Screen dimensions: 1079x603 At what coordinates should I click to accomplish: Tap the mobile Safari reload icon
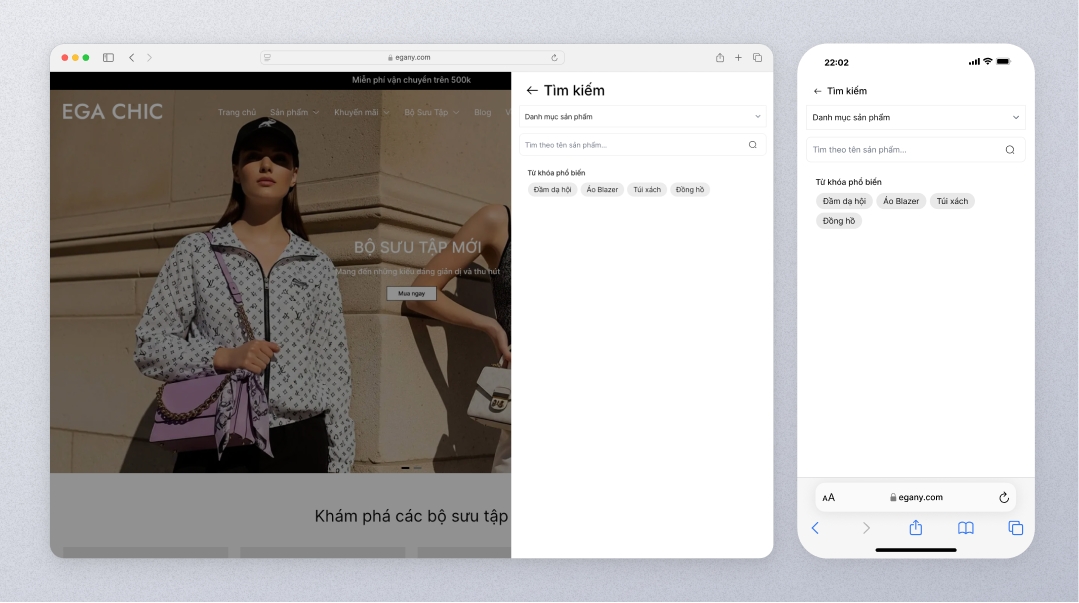click(1004, 497)
